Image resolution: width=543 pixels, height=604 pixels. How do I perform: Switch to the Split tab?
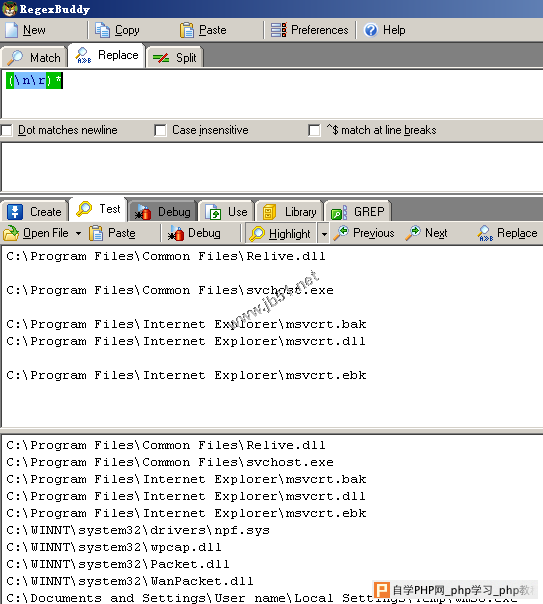(x=174, y=58)
